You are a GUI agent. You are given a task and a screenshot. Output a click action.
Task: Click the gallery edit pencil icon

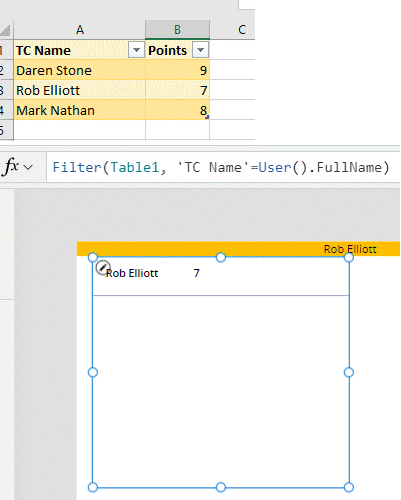pos(102,268)
